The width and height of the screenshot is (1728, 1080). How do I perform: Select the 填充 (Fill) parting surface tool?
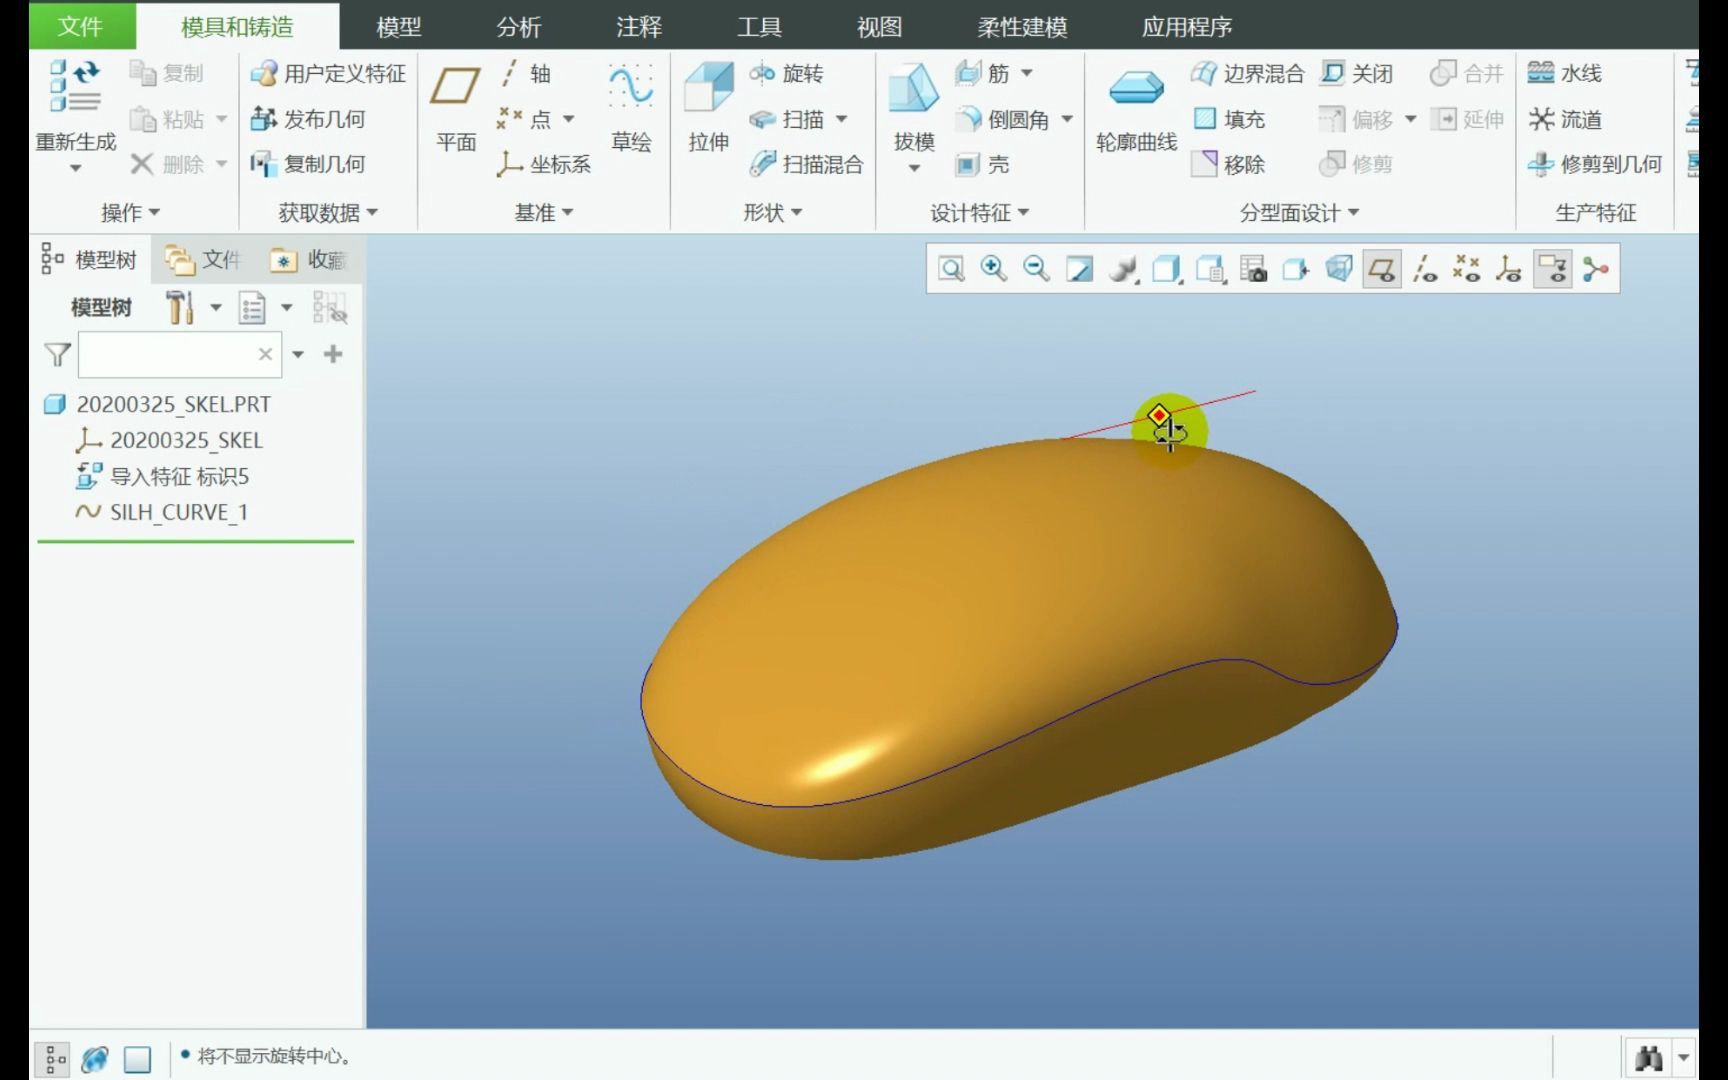pos(1231,119)
